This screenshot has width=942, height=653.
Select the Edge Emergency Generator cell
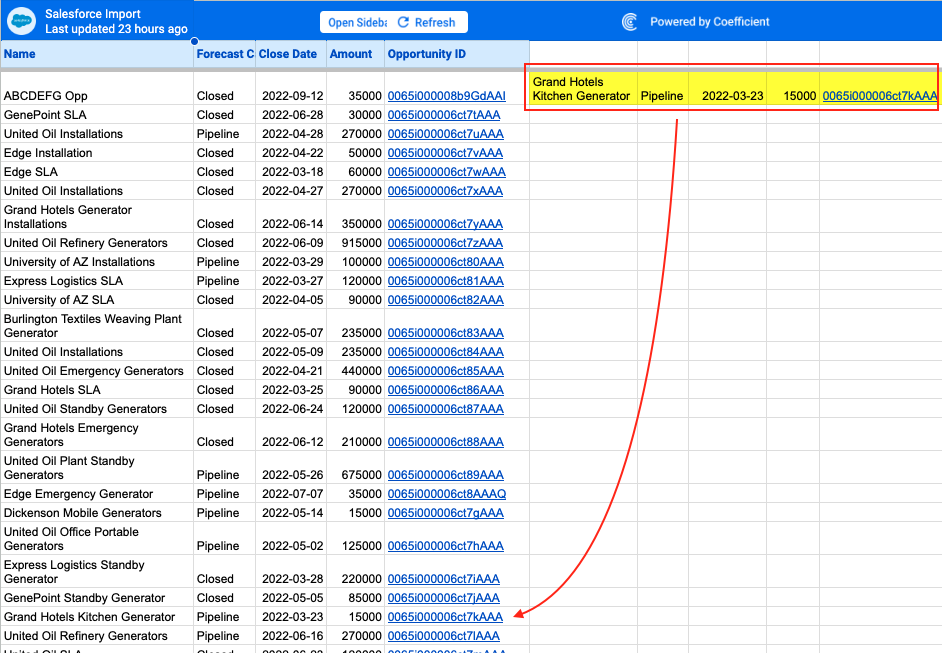click(x=97, y=494)
